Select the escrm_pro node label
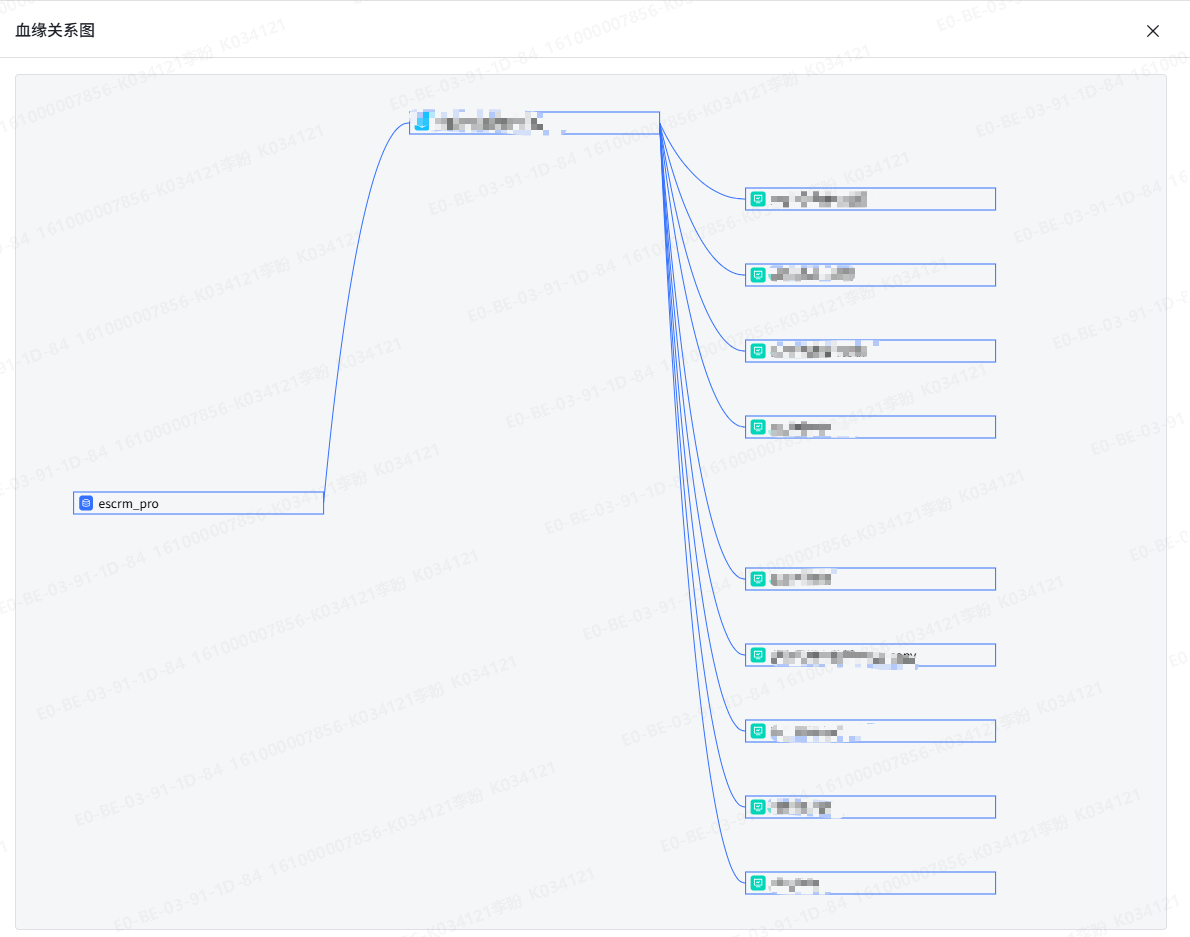 128,504
